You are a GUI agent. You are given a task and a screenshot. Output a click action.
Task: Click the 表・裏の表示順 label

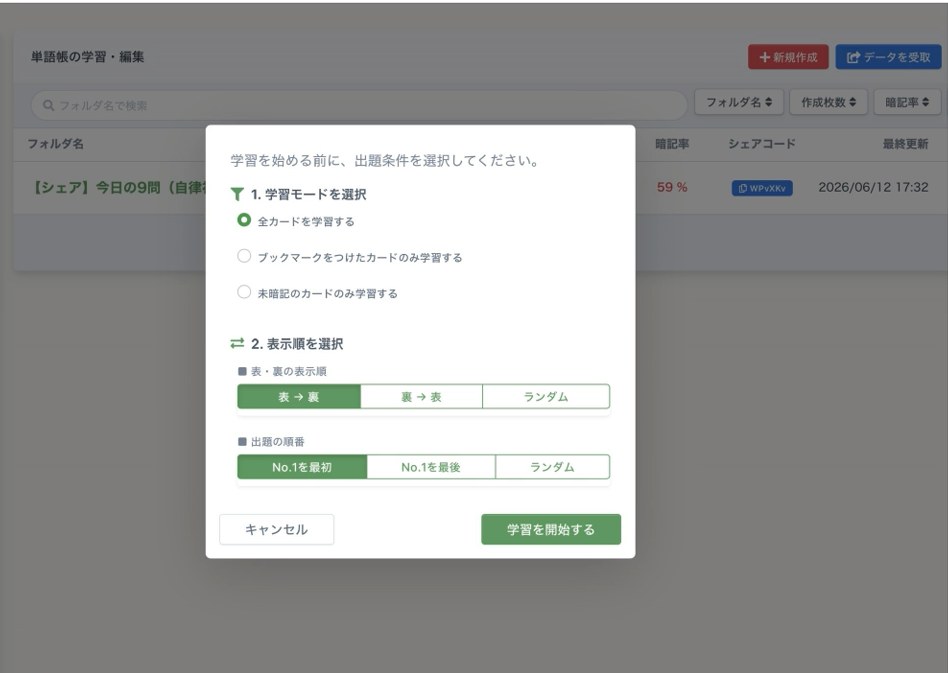[x=288, y=371]
